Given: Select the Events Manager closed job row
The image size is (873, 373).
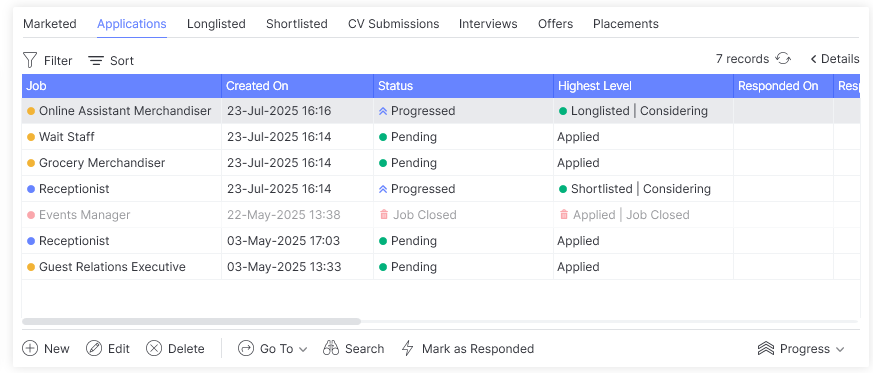Looking at the screenshot, I should point(441,215).
